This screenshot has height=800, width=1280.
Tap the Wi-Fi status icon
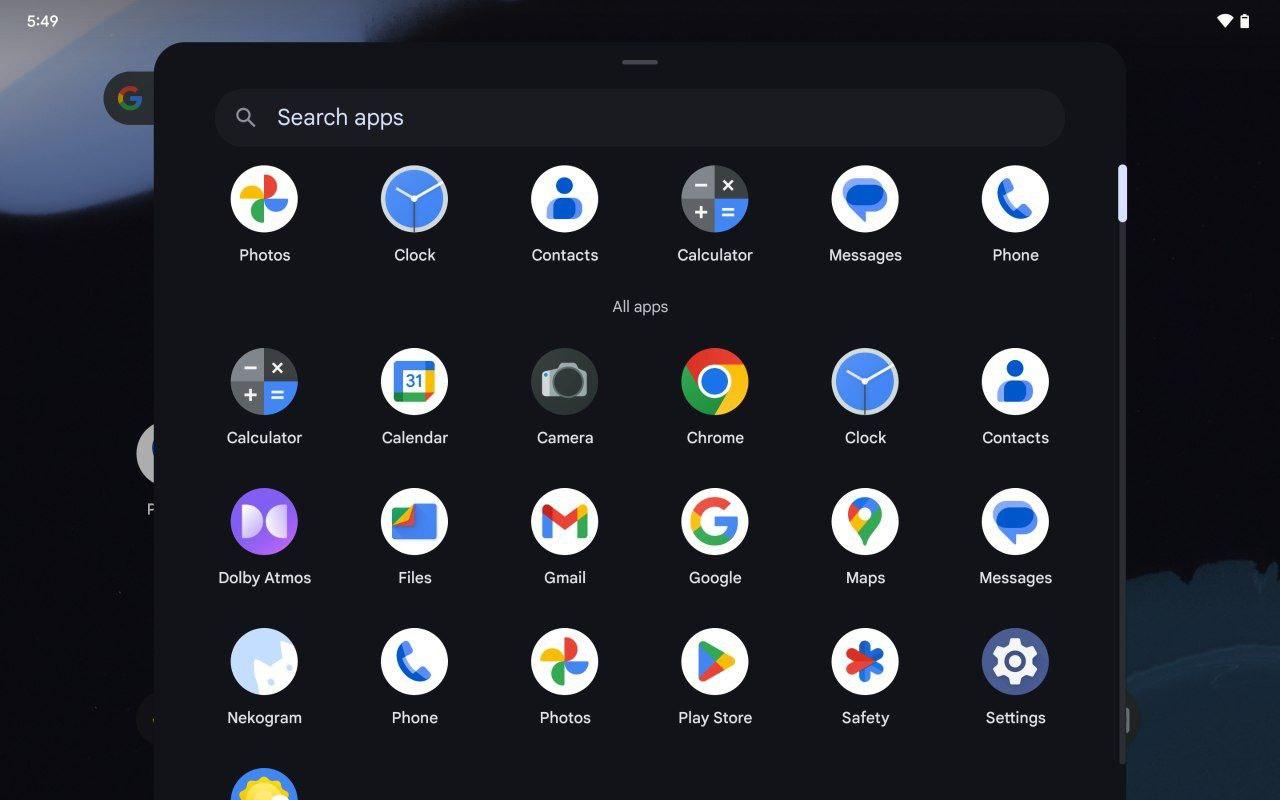tap(1225, 21)
